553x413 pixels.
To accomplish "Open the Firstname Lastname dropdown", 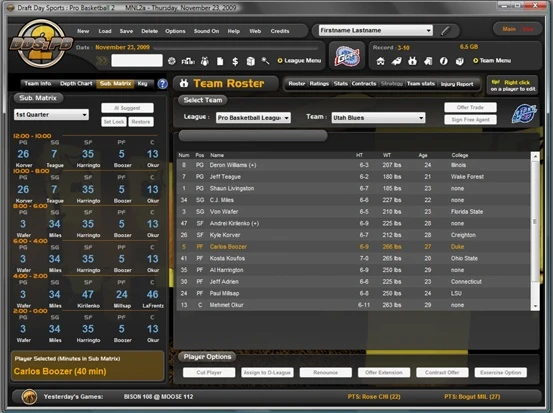I will click(376, 30).
